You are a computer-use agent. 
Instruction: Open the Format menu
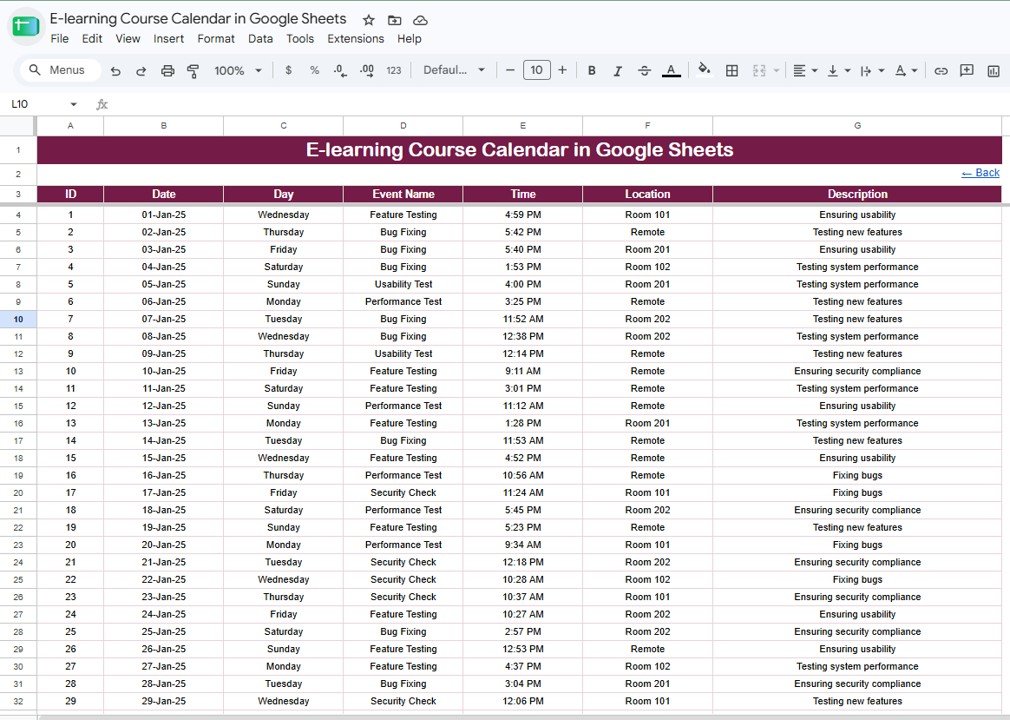tap(216, 39)
